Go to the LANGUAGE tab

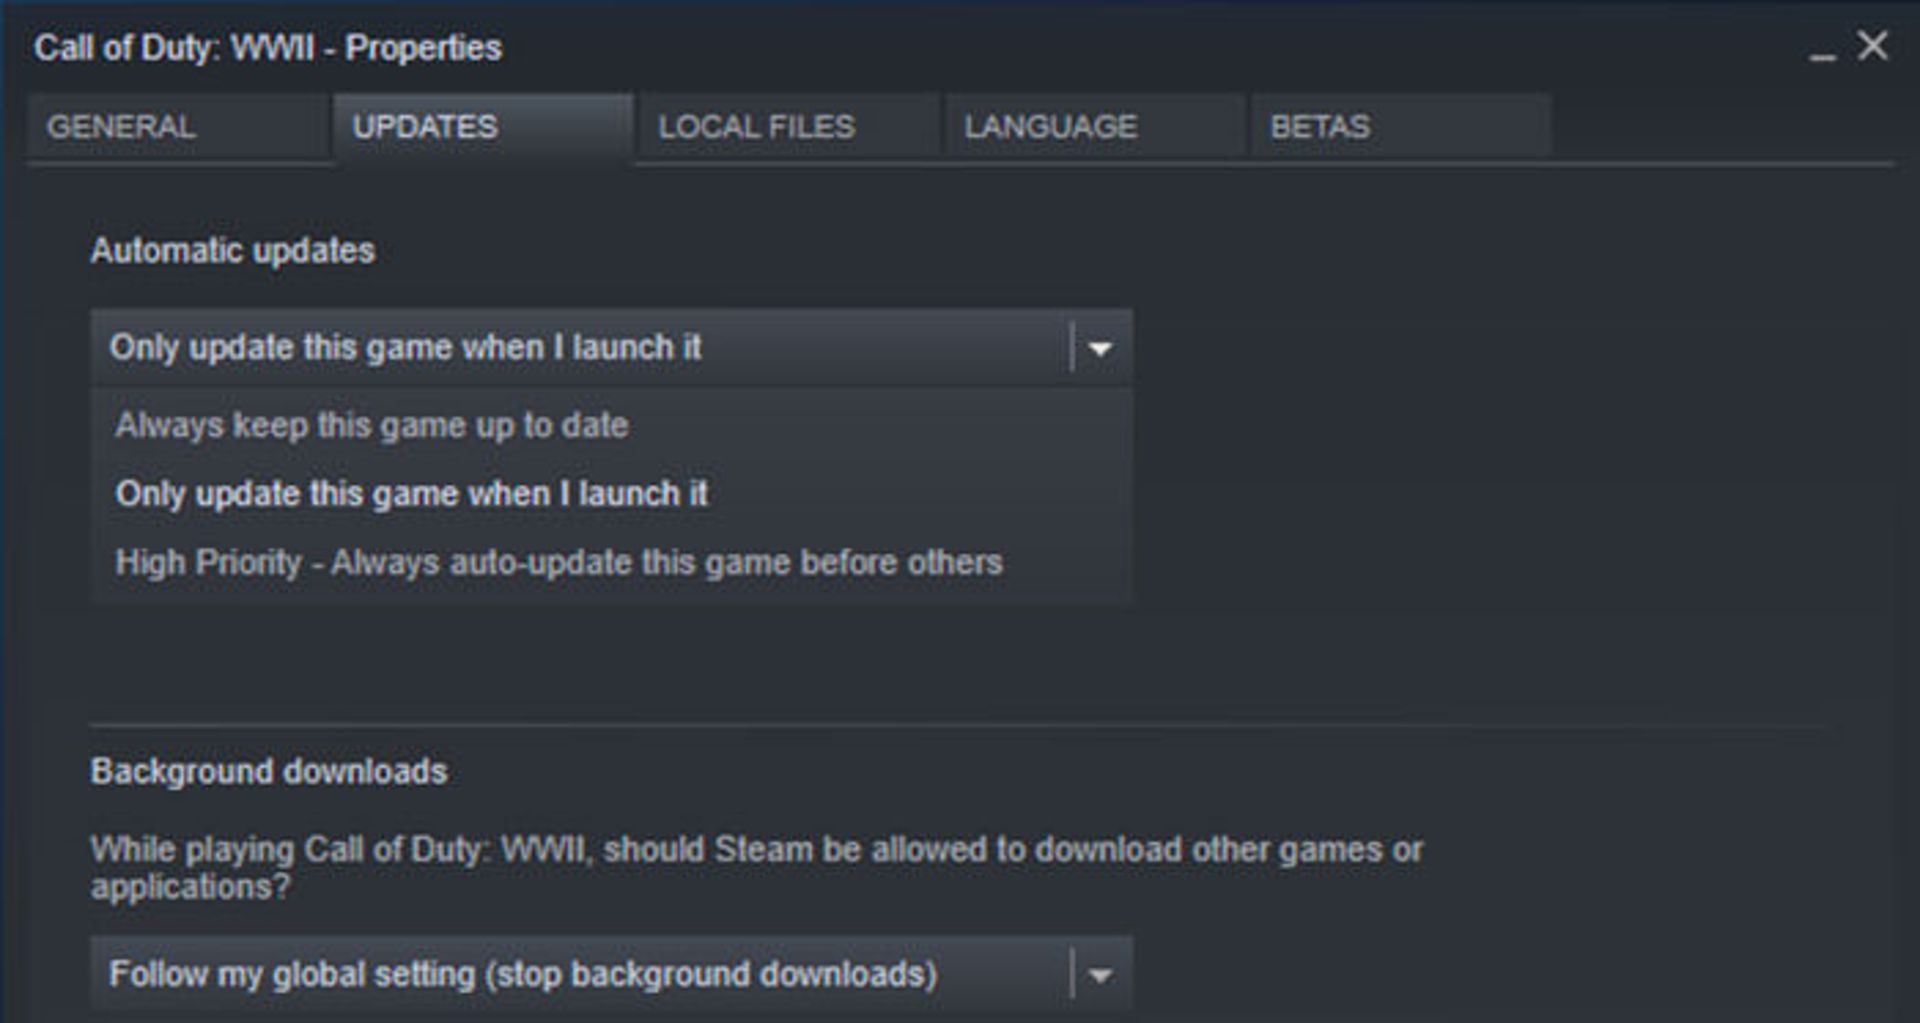click(1095, 127)
